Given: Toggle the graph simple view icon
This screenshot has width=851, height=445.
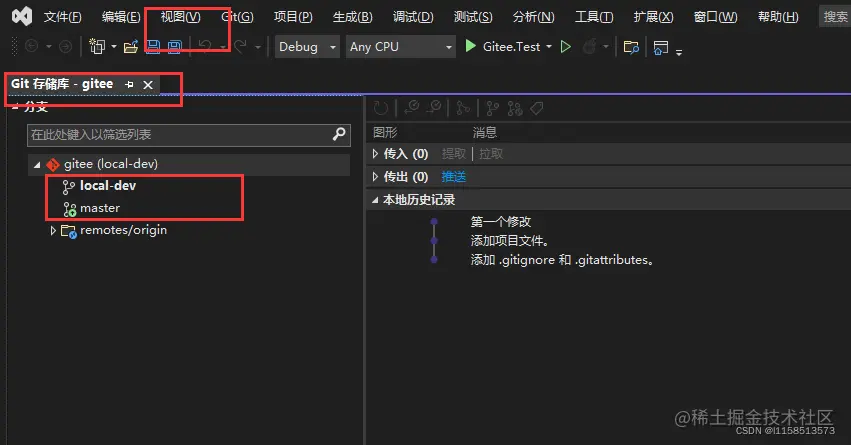Looking at the screenshot, I should pos(463,108).
